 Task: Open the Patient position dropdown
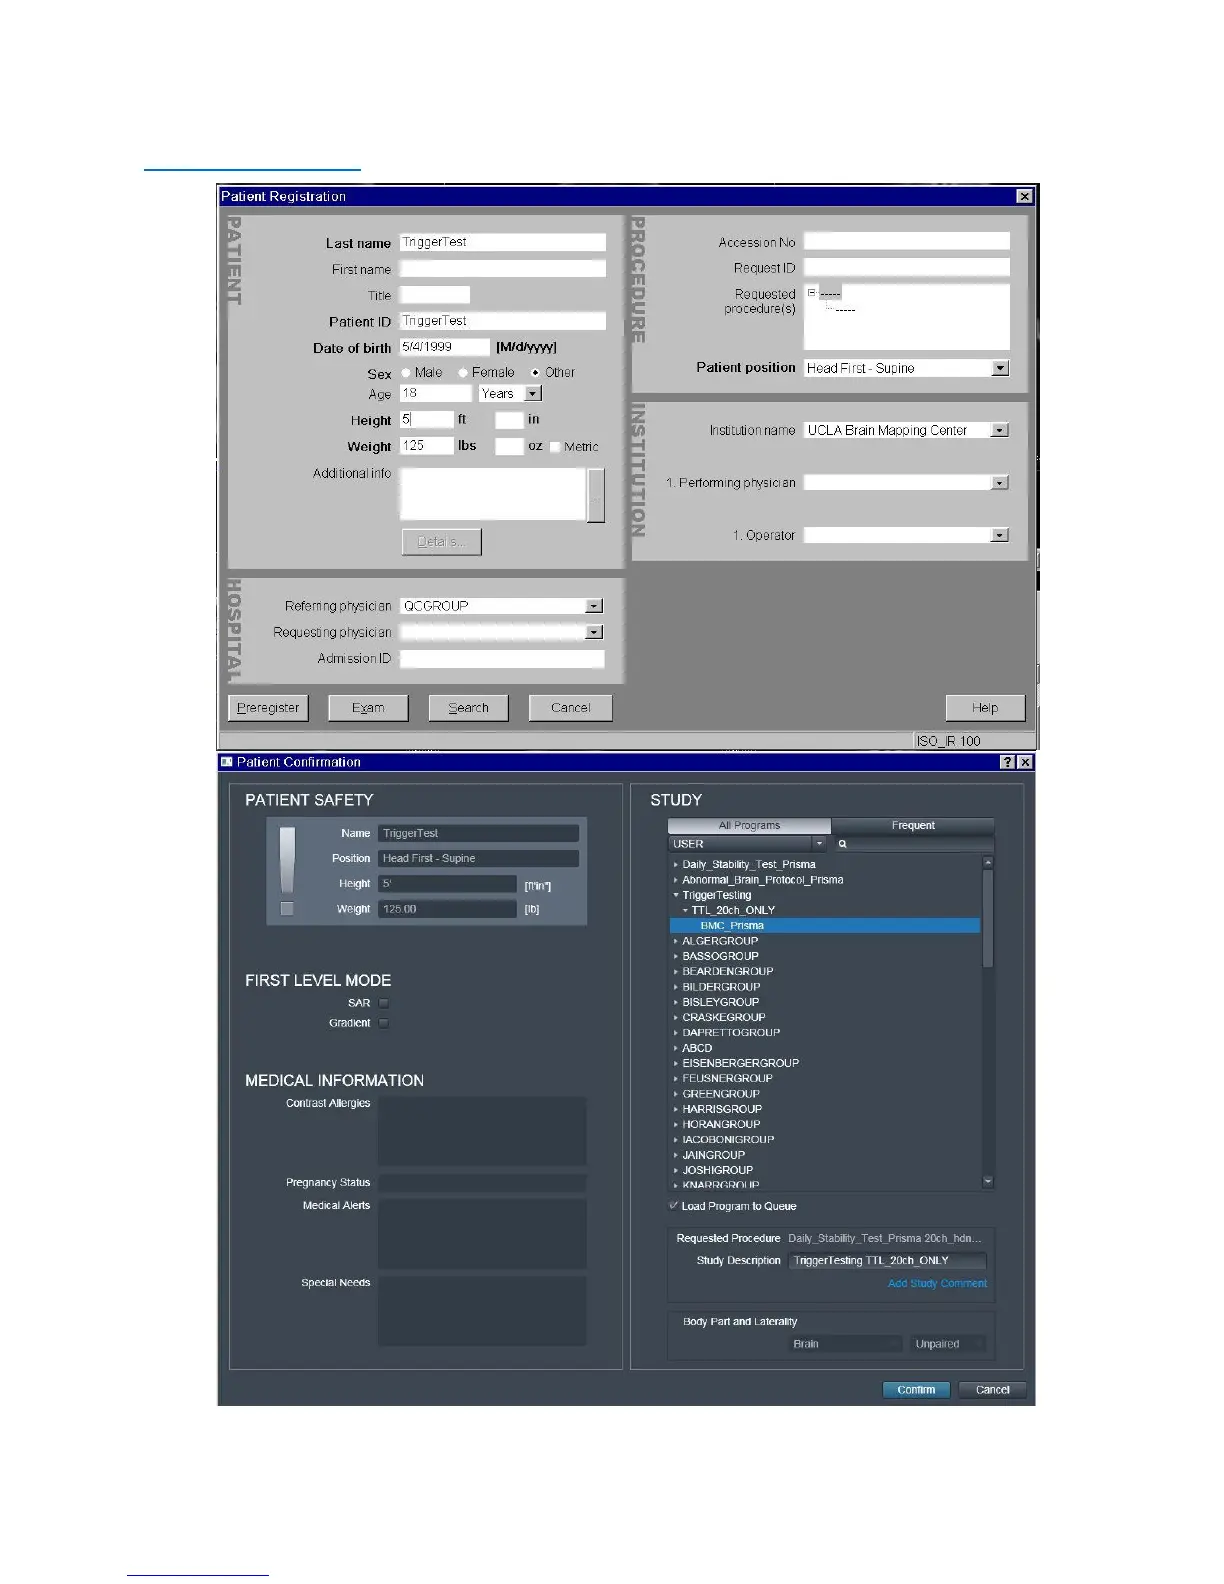(x=1000, y=368)
